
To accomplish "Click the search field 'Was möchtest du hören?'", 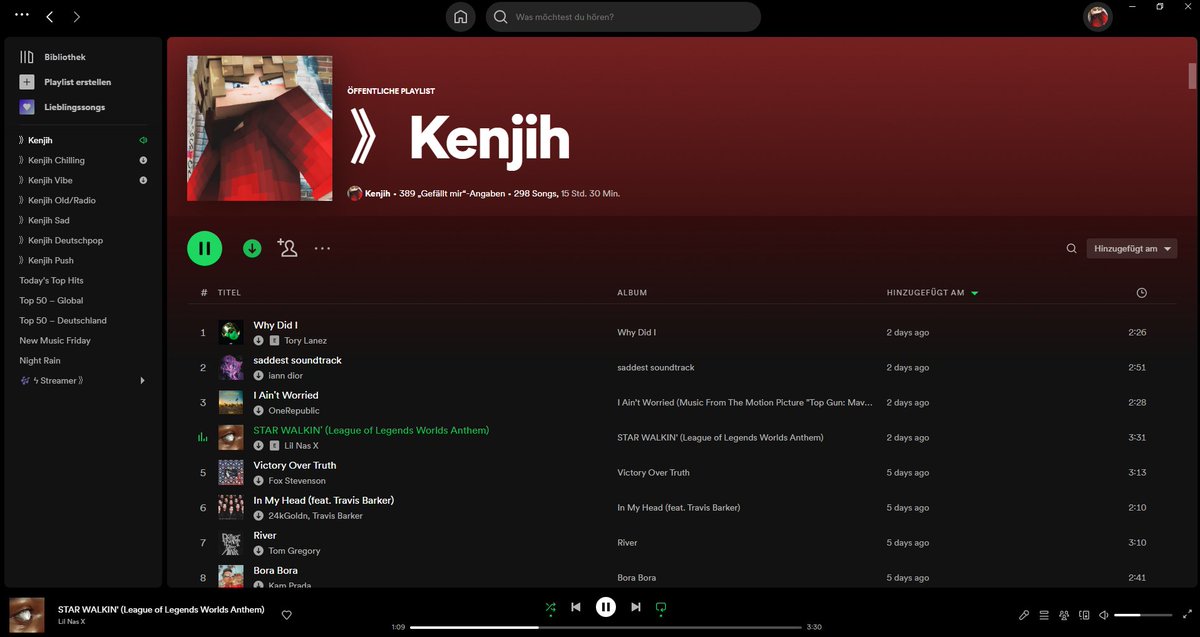I will pyautogui.click(x=623, y=17).
